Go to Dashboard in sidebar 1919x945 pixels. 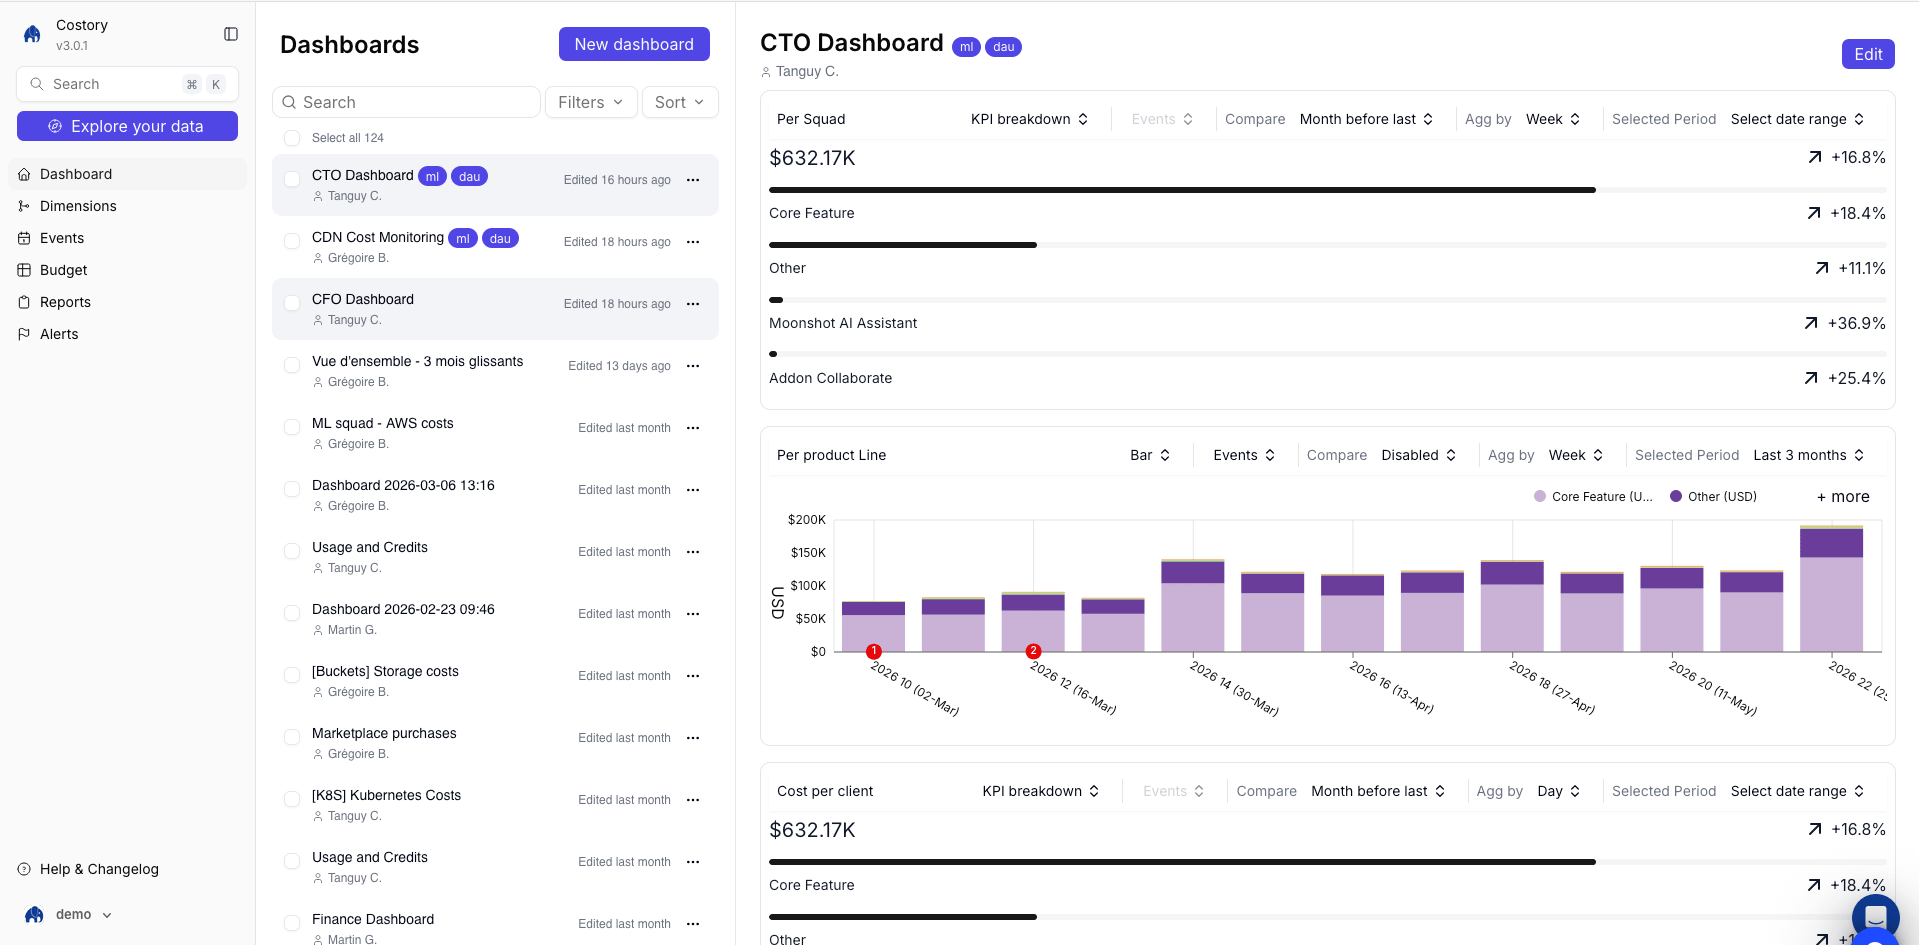pyautogui.click(x=128, y=174)
